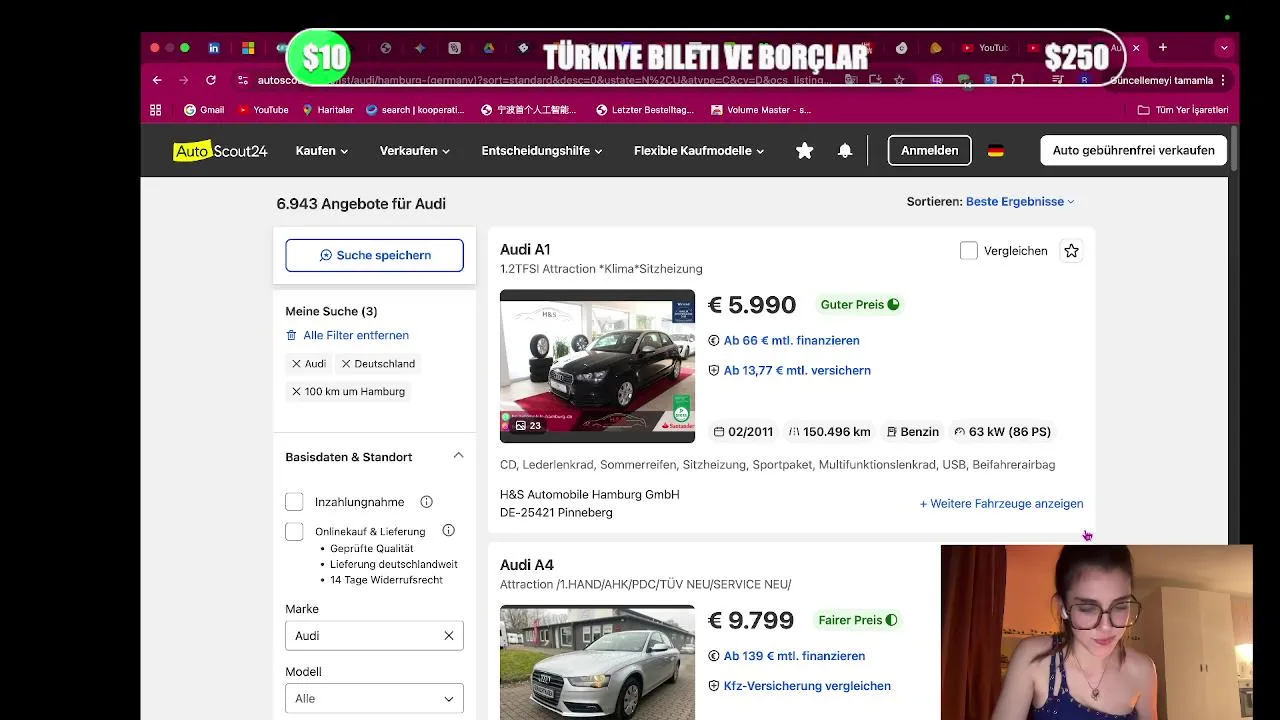Open the Tüm Yer İşaretleri bookmarks folder

click(x=1183, y=110)
